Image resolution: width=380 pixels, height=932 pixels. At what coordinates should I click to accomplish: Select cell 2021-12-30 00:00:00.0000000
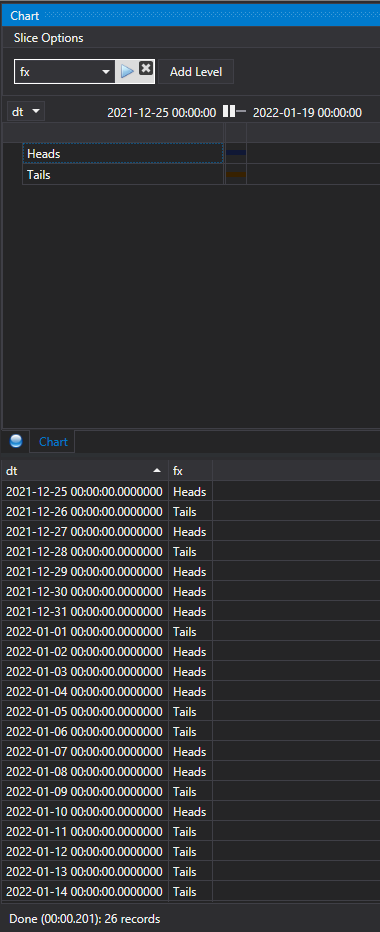(84, 591)
